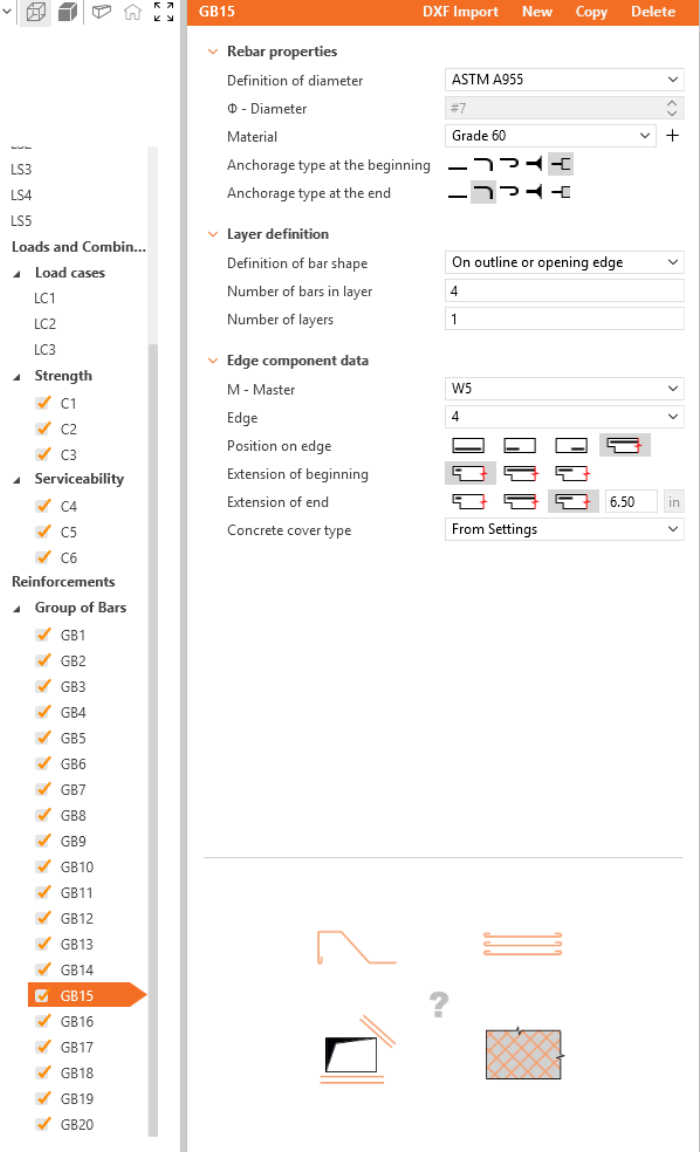Click the zoom-to-fit arrows icon
This screenshot has width=700, height=1152.
pyautogui.click(x=164, y=13)
